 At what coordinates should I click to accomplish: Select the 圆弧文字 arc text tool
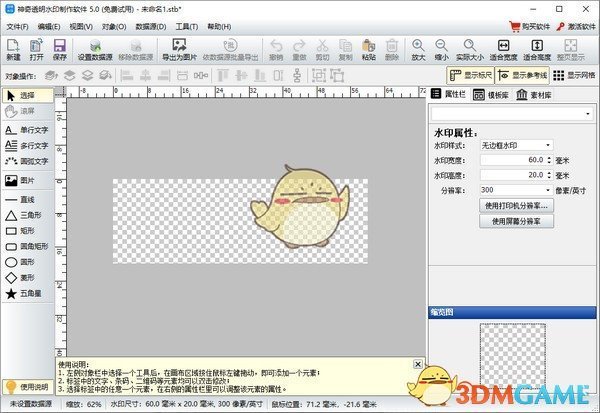point(27,161)
